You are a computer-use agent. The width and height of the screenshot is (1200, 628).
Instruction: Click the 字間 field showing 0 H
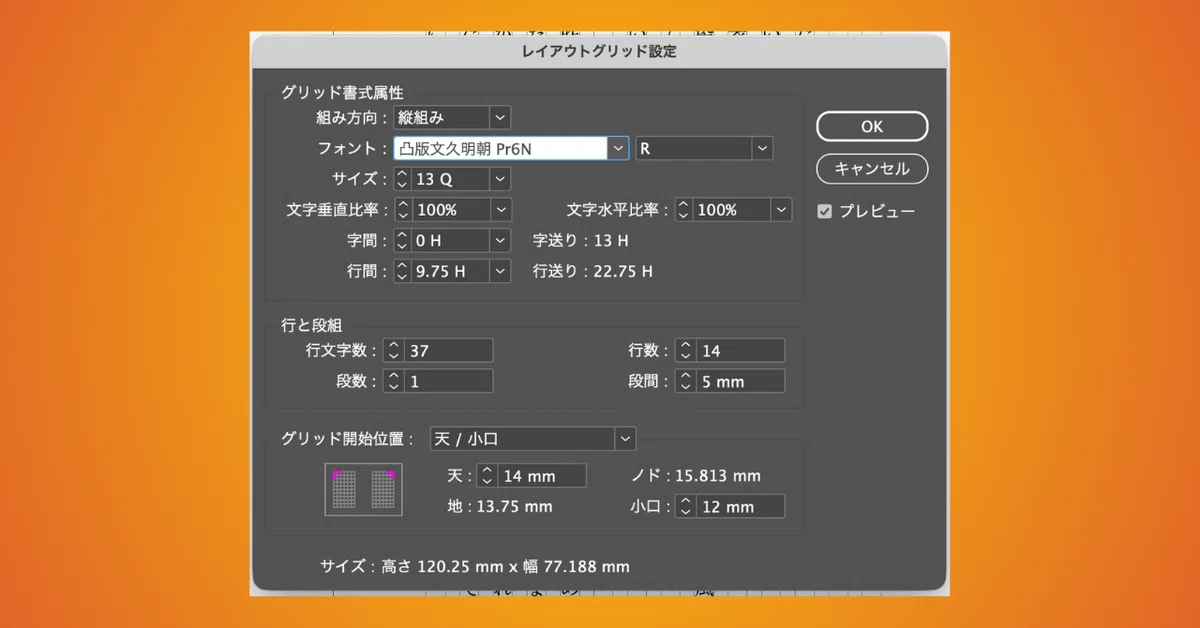450,240
